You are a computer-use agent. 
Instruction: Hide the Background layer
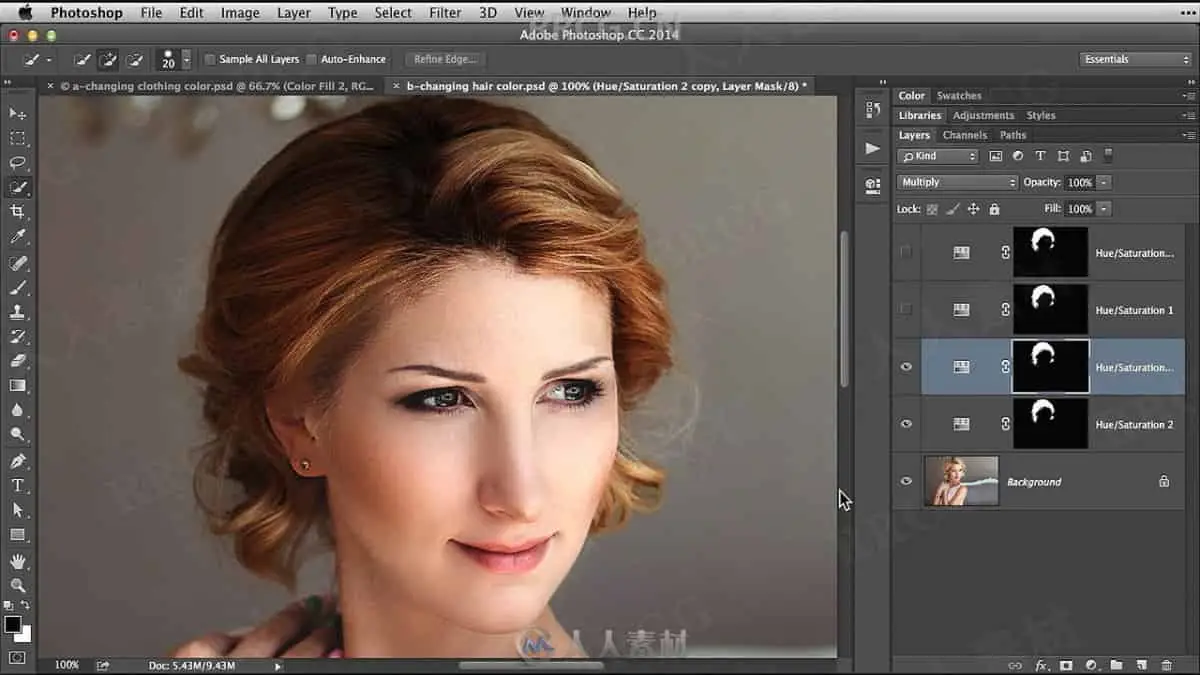(x=906, y=481)
